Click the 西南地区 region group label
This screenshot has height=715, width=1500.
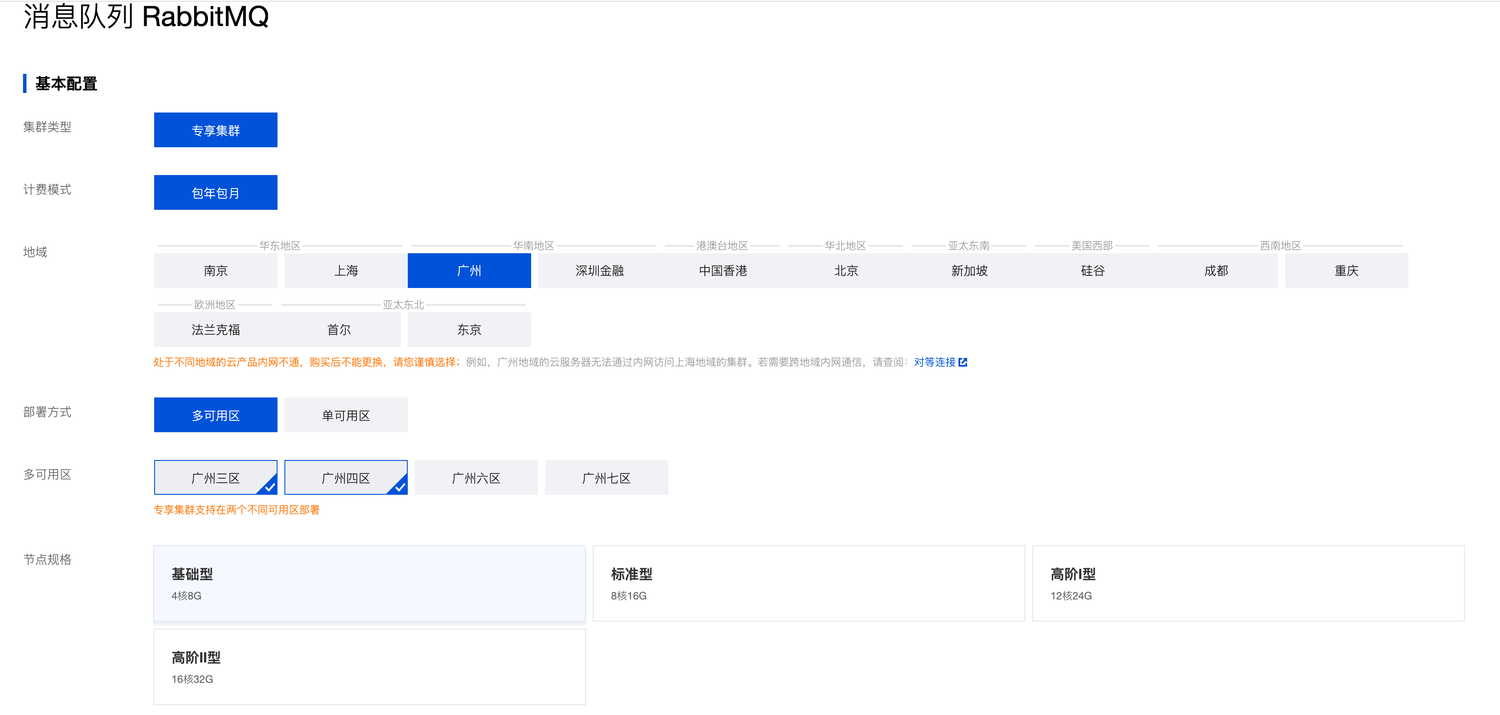1280,245
